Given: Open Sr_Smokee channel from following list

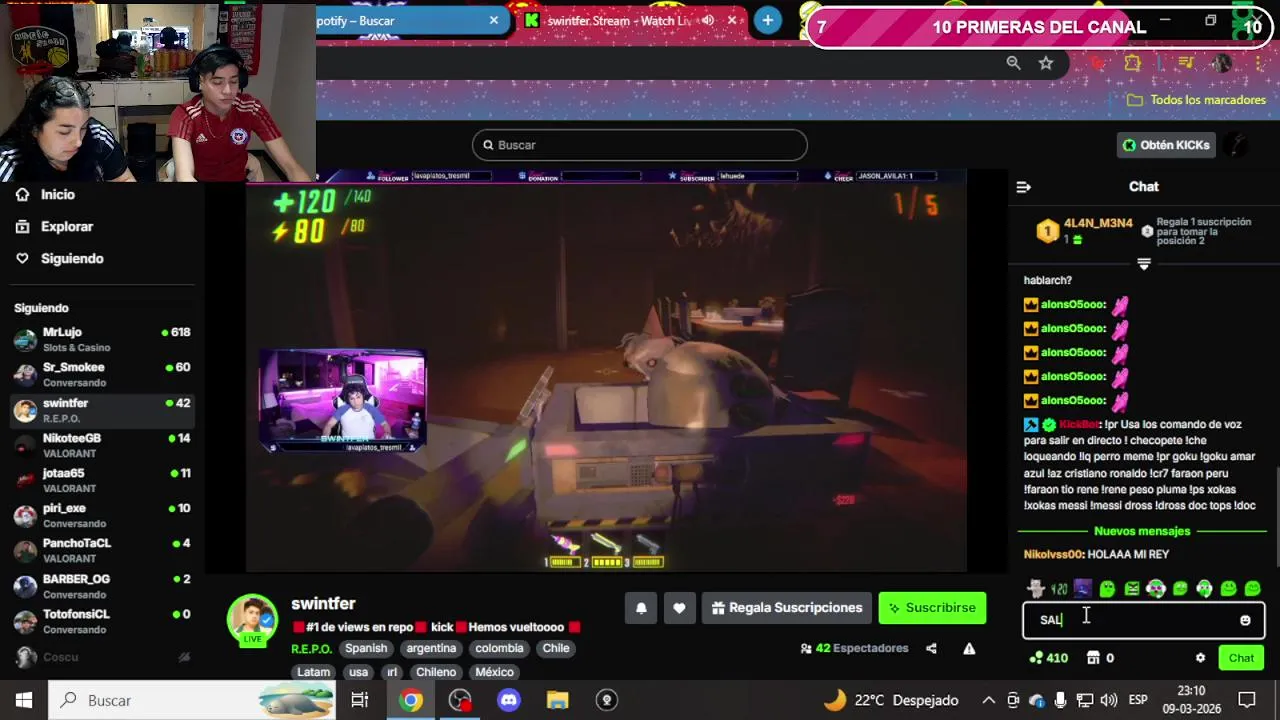Looking at the screenshot, I should point(100,375).
